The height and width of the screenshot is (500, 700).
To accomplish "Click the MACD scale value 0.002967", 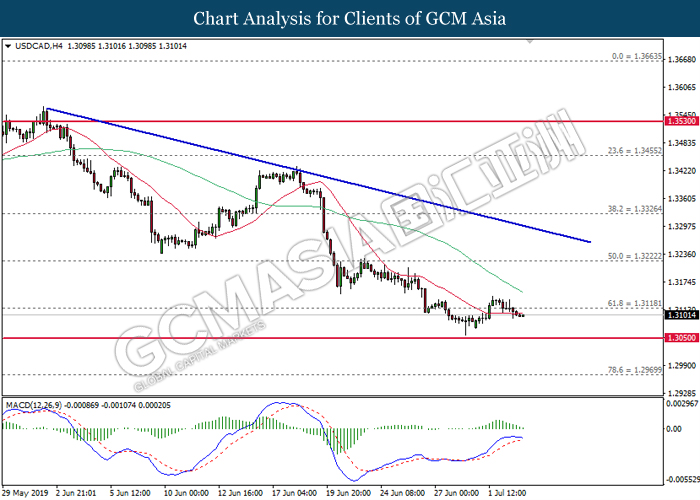I will click(x=682, y=404).
